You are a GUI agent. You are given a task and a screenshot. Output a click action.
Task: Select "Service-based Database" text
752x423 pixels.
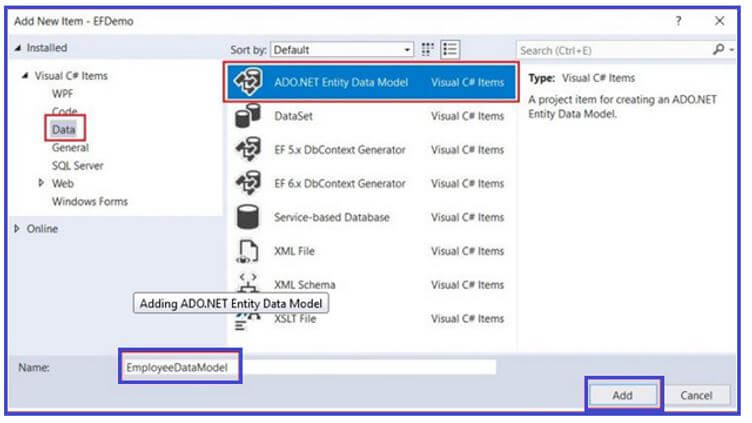tap(332, 217)
